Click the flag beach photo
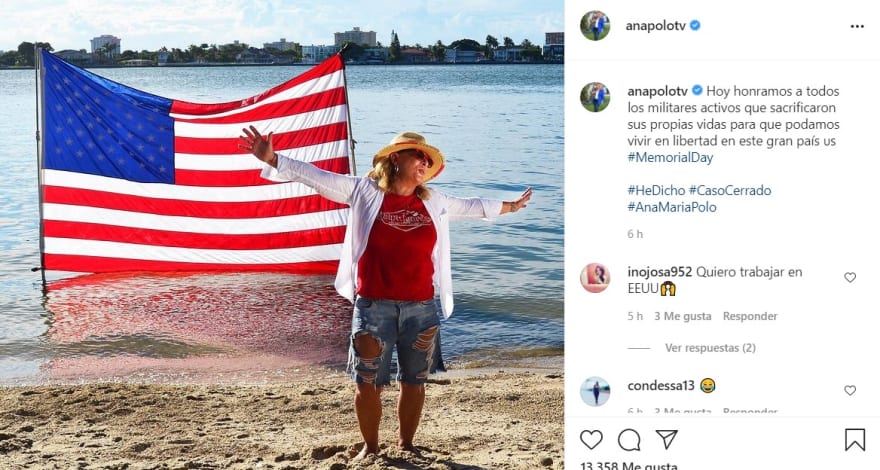This screenshot has width=880, height=470. (282, 235)
